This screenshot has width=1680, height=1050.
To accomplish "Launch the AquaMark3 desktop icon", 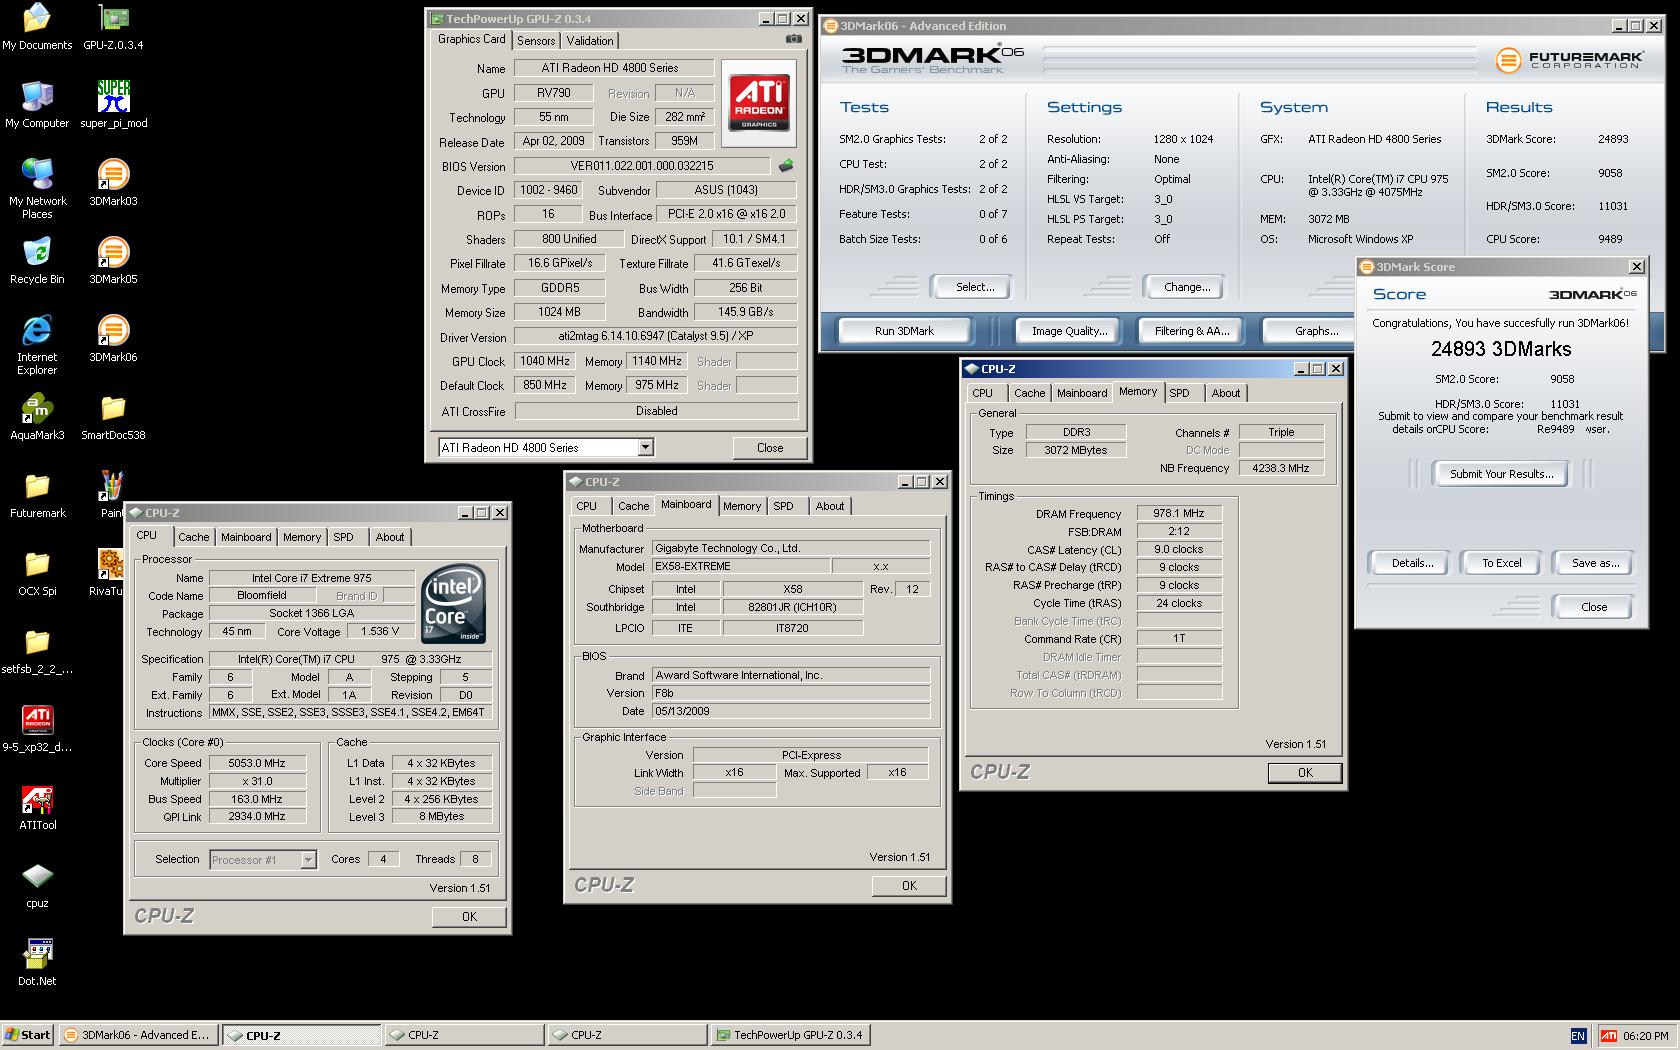I will [x=37, y=417].
